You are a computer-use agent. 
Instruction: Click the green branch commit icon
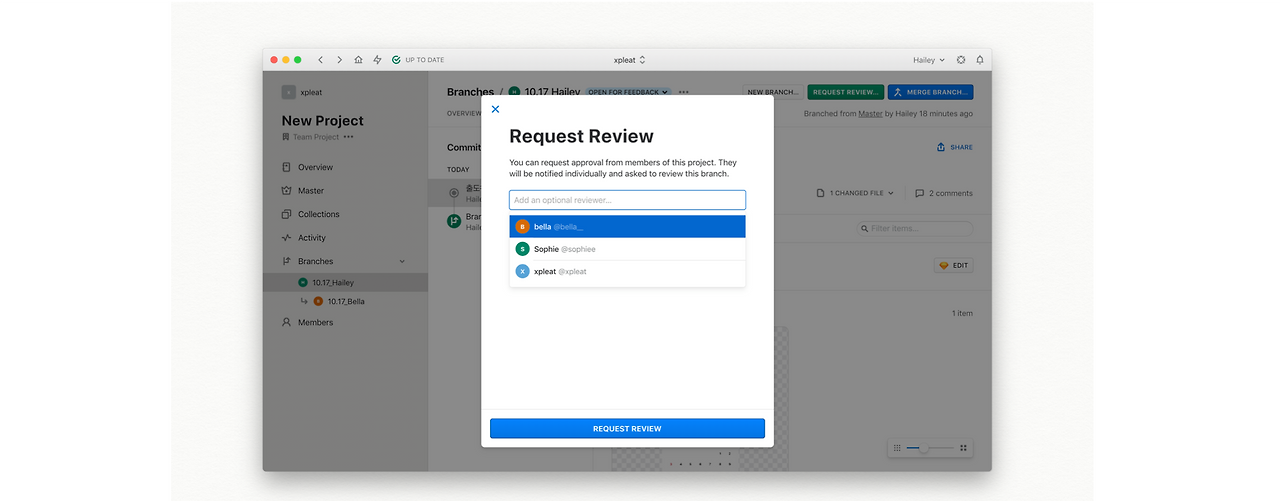point(454,221)
